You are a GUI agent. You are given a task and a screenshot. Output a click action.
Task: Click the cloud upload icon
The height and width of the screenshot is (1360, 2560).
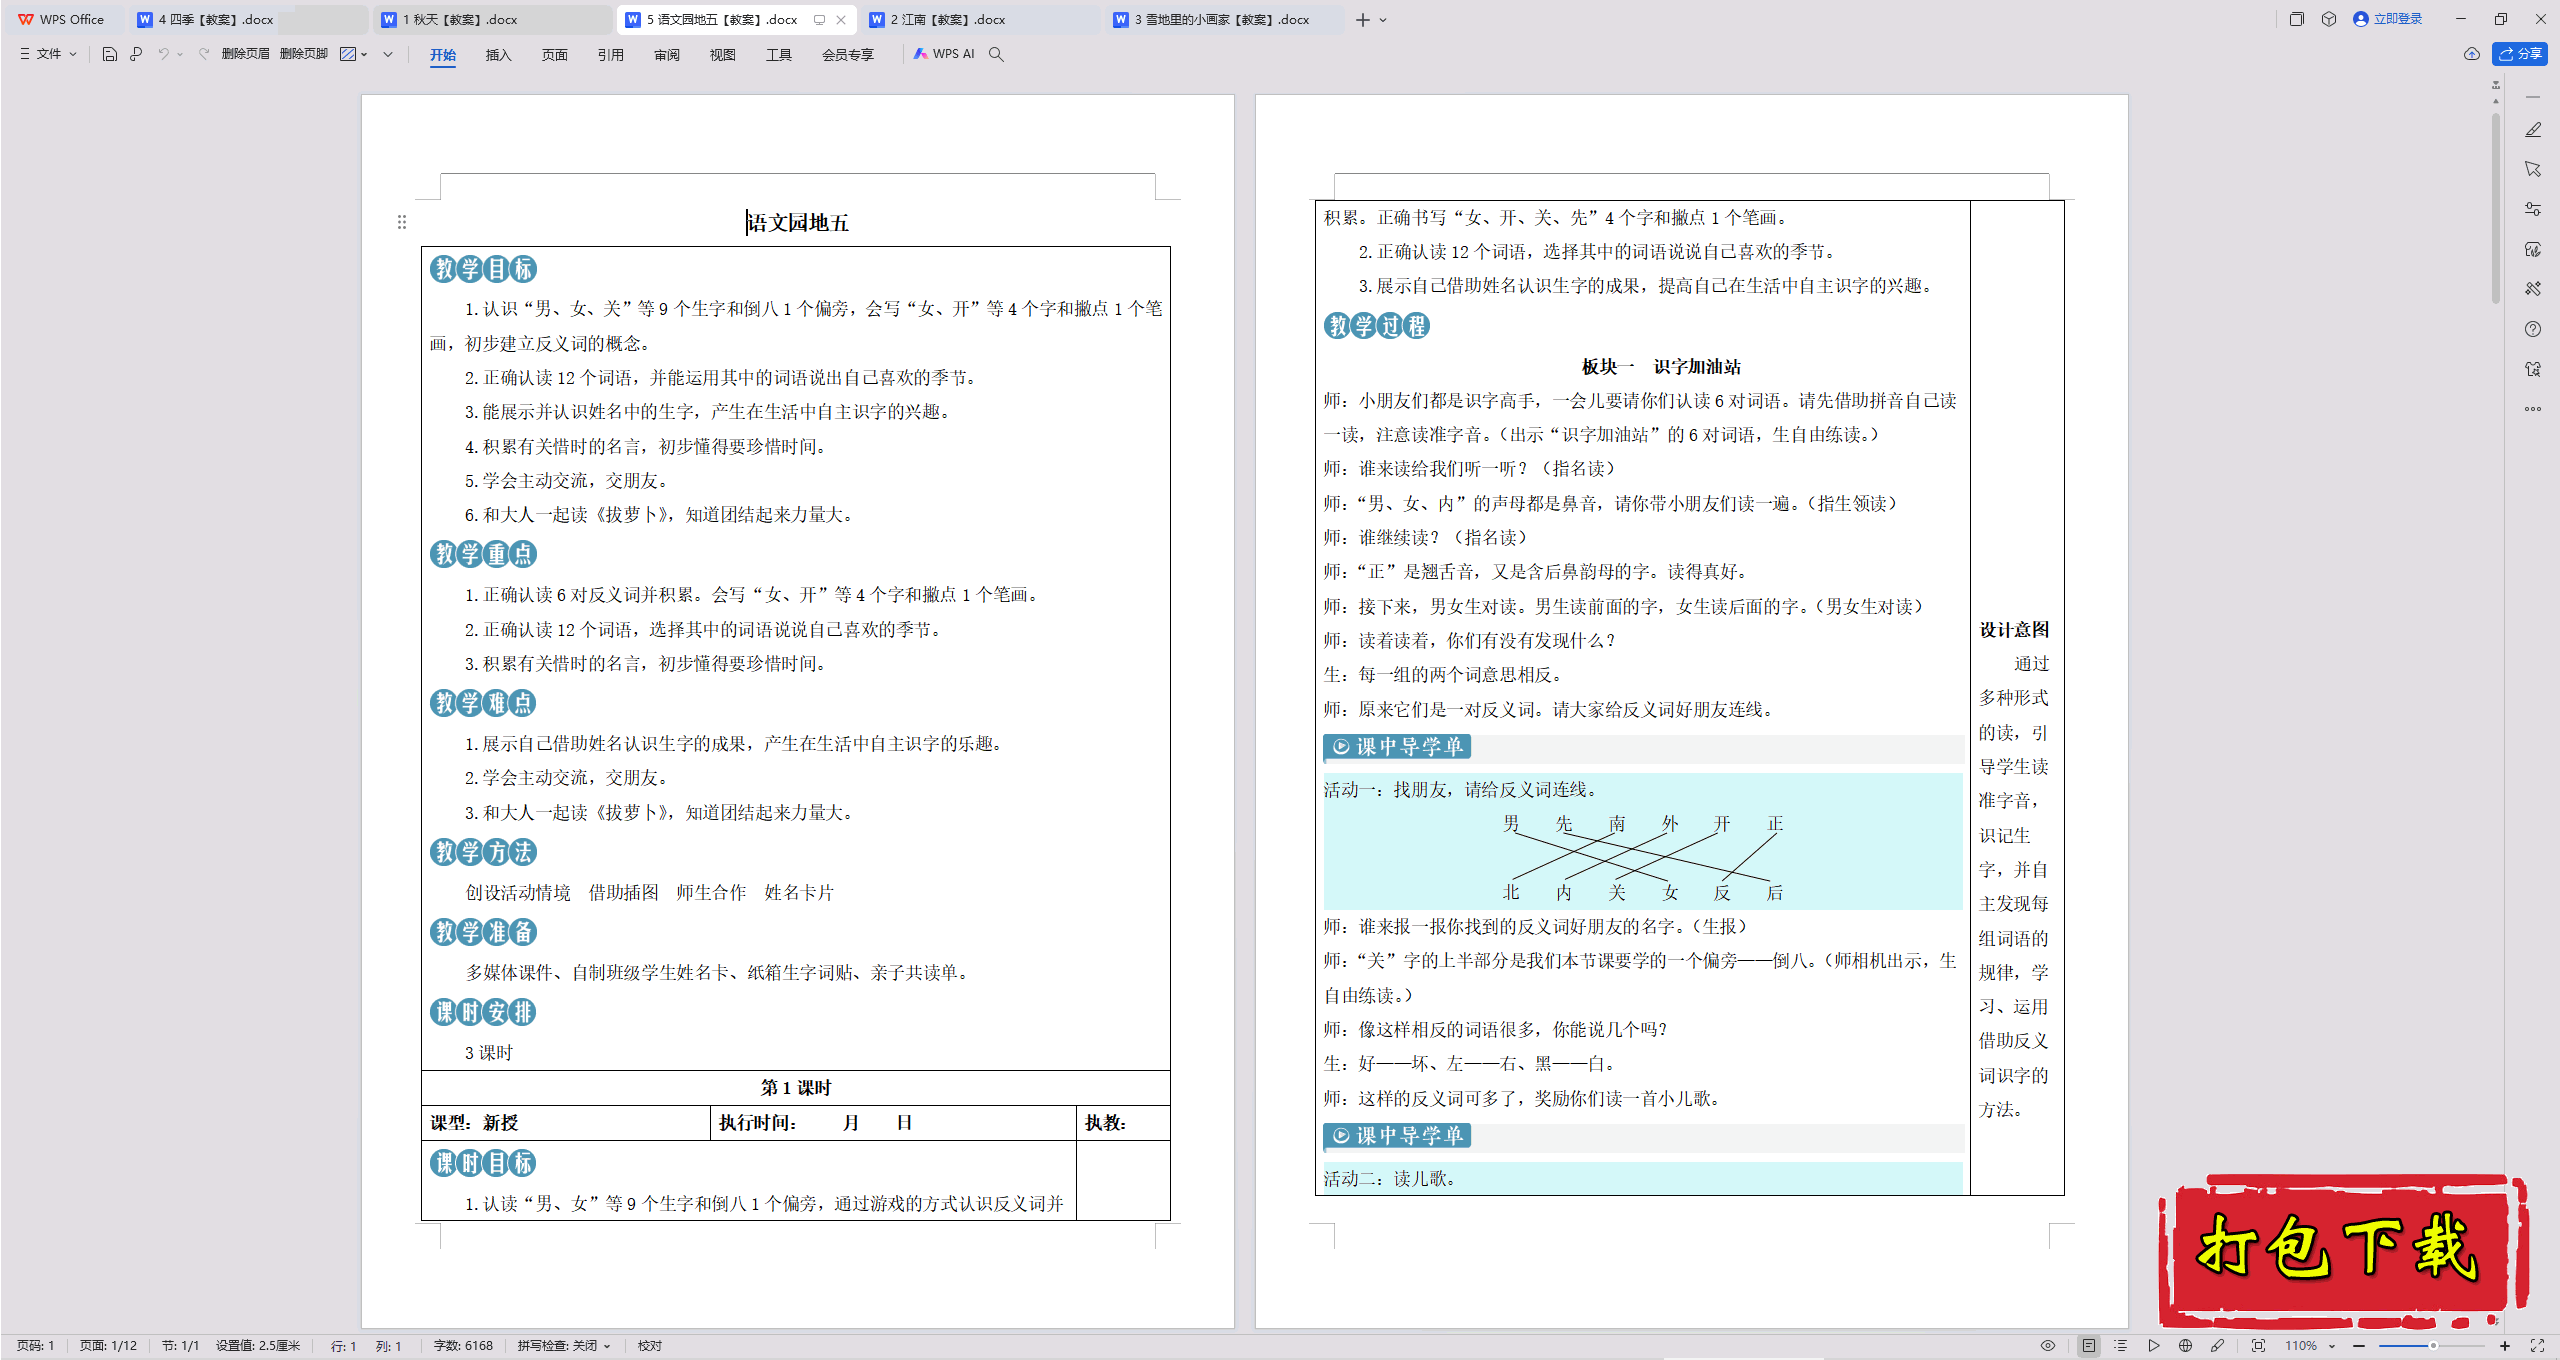tap(2471, 54)
